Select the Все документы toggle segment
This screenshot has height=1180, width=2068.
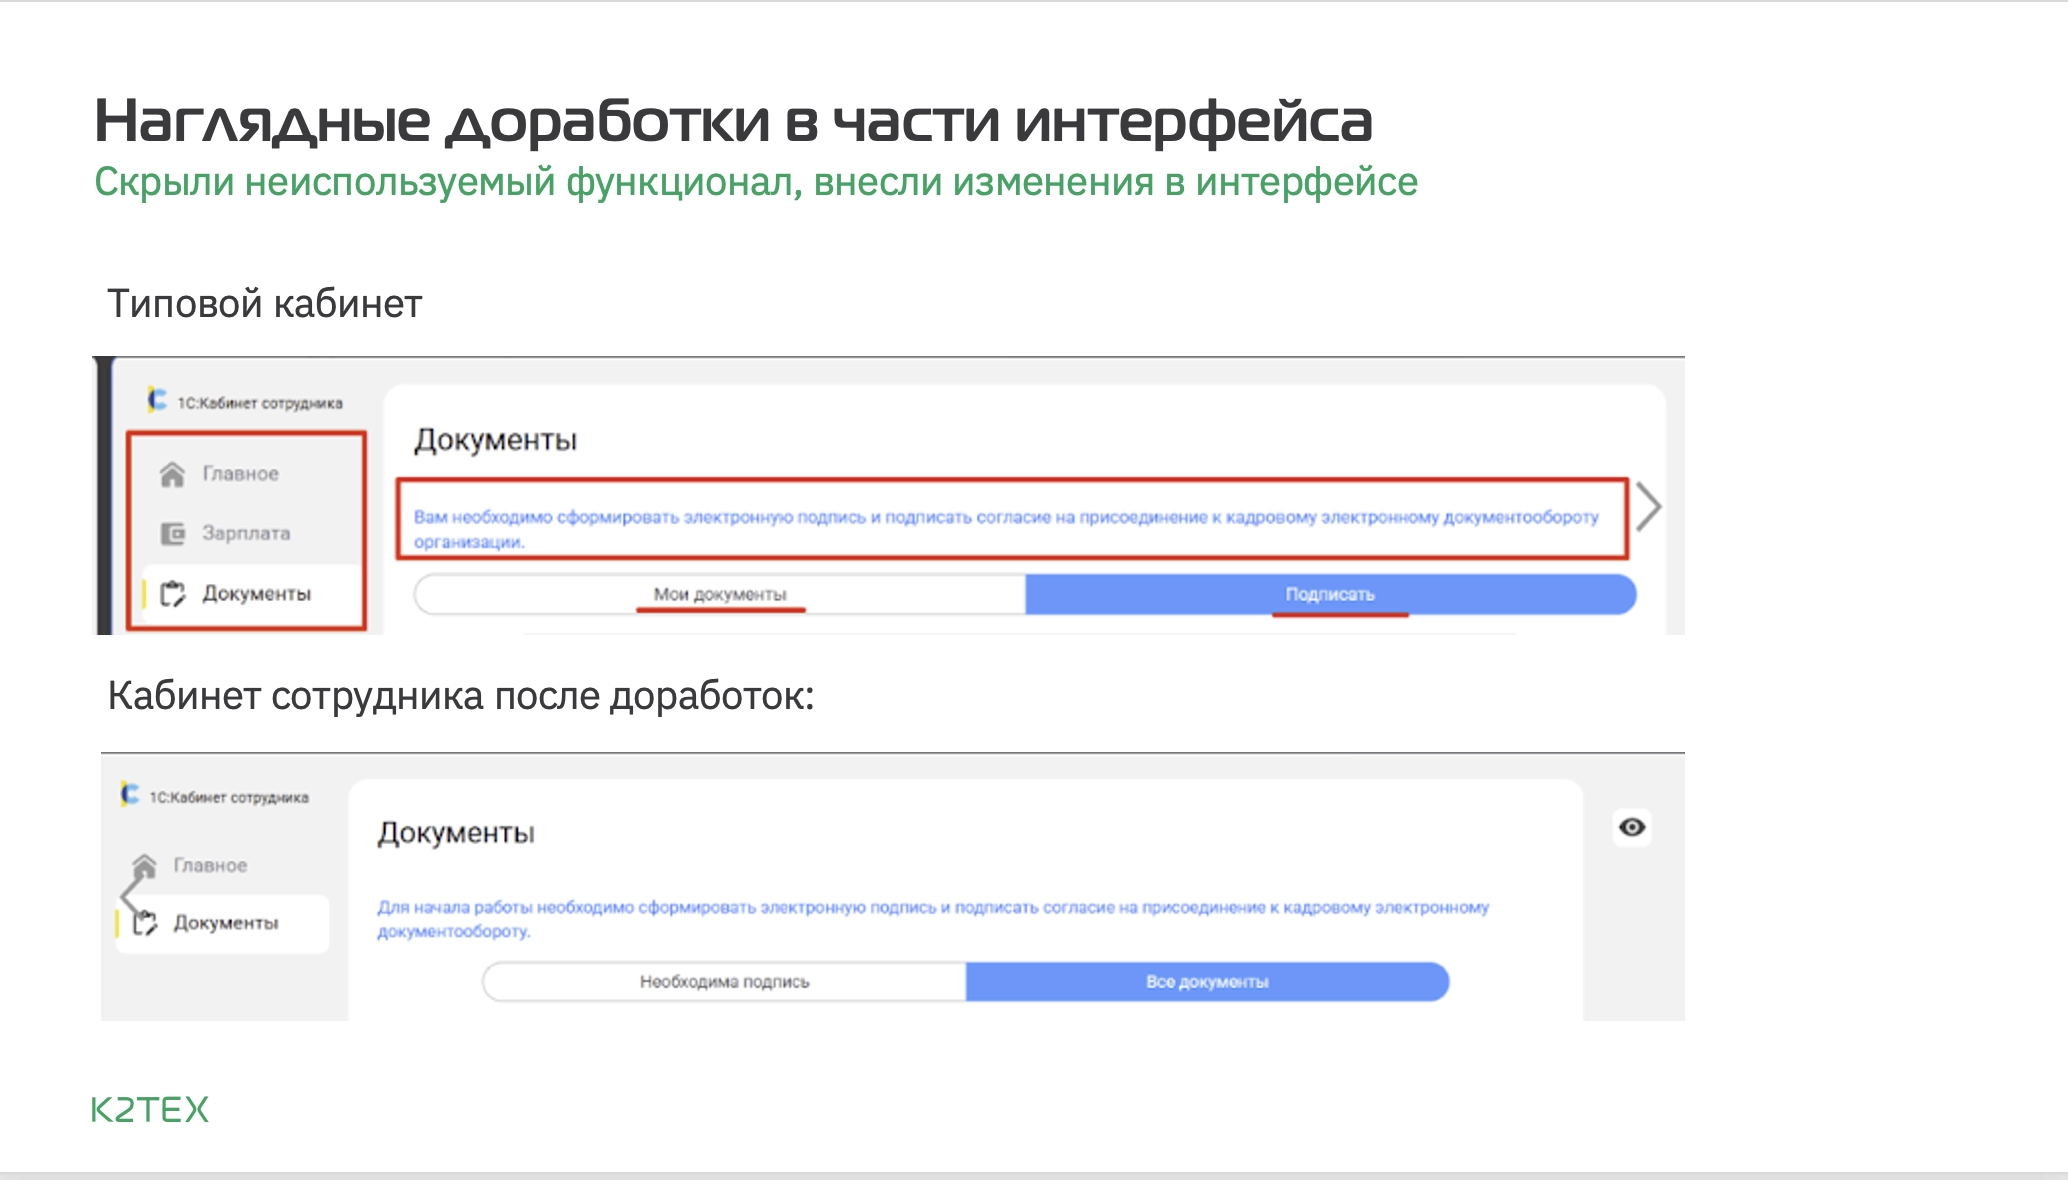click(x=1207, y=982)
